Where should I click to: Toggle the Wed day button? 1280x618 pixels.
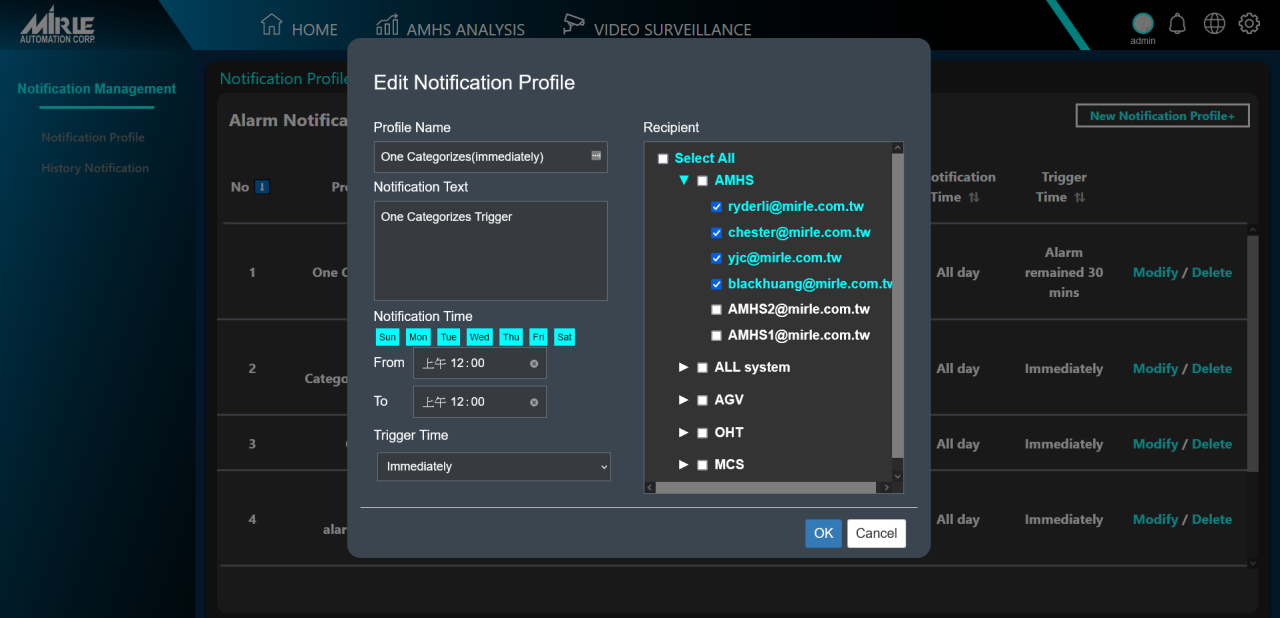(x=479, y=338)
